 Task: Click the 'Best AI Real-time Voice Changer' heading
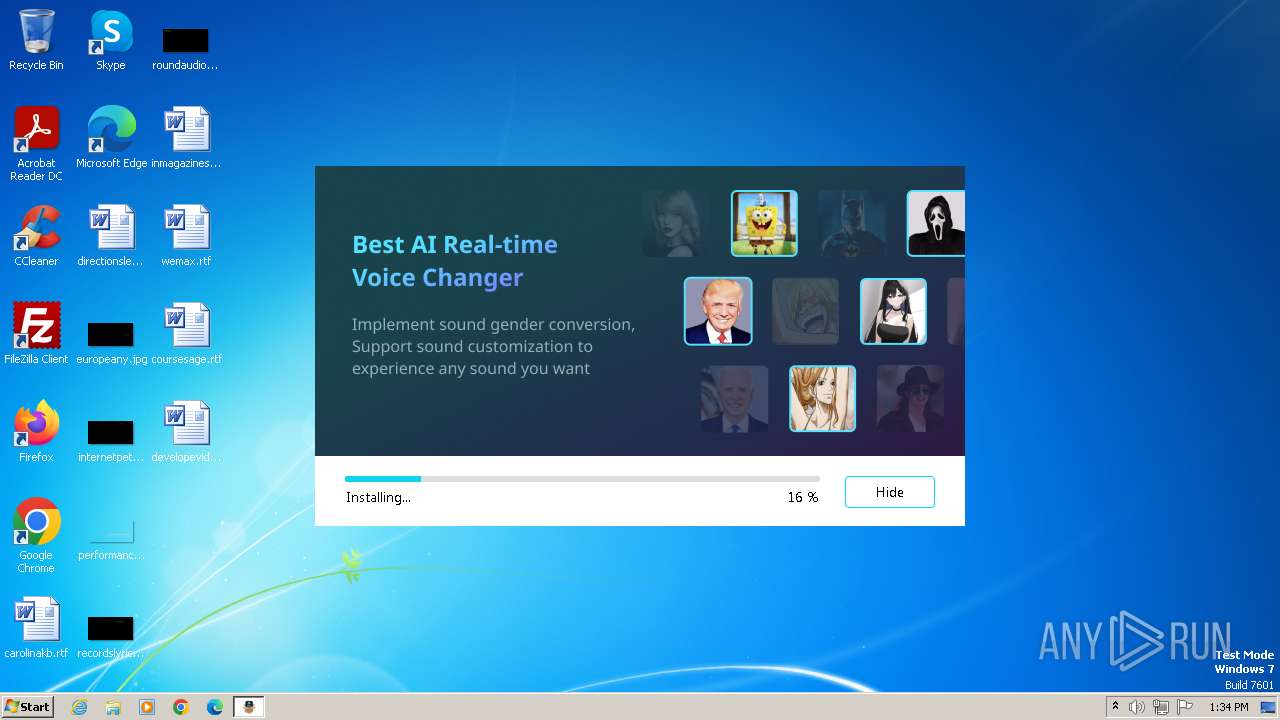(455, 260)
